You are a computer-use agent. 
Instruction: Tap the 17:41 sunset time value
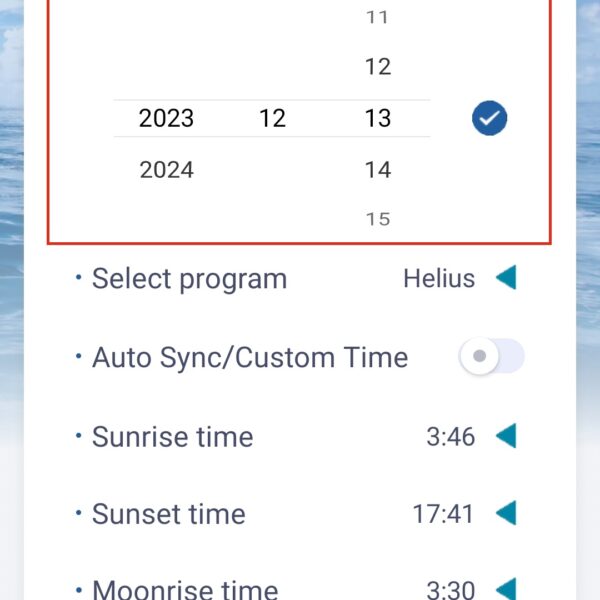pyautogui.click(x=443, y=514)
